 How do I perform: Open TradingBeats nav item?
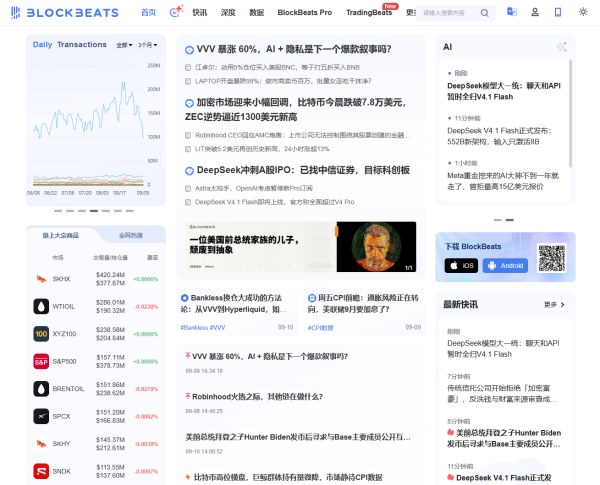369,13
